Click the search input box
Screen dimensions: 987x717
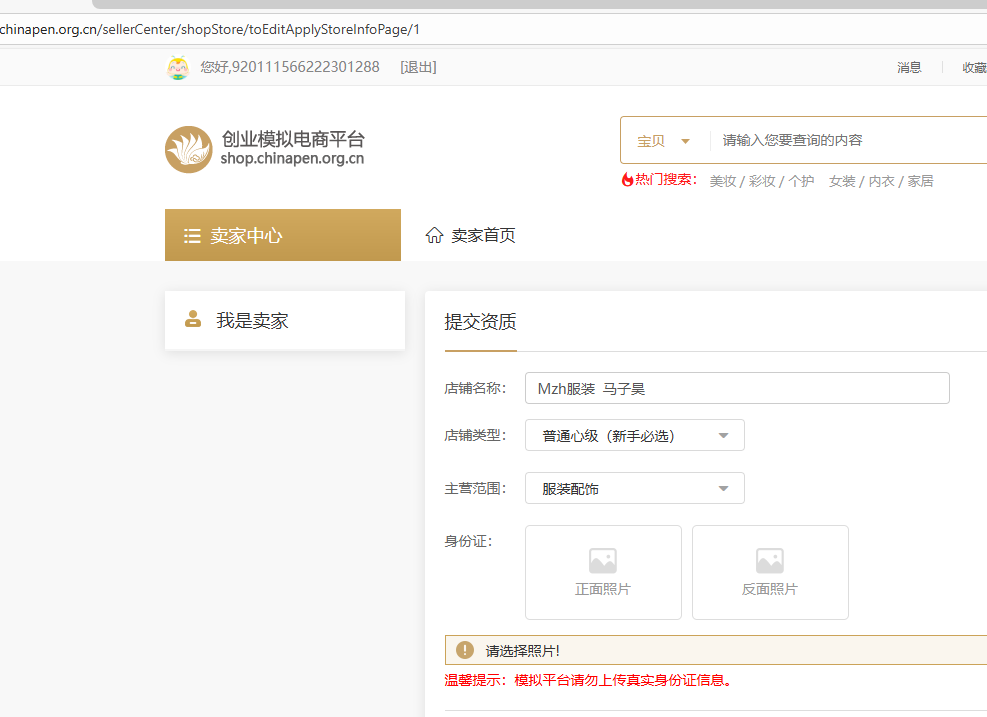coord(850,140)
